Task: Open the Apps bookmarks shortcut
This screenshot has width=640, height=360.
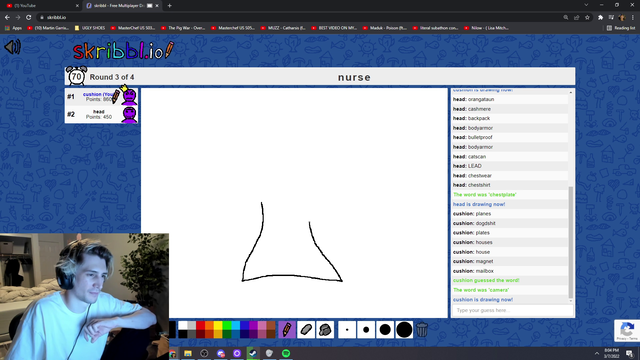Action: 13,28
